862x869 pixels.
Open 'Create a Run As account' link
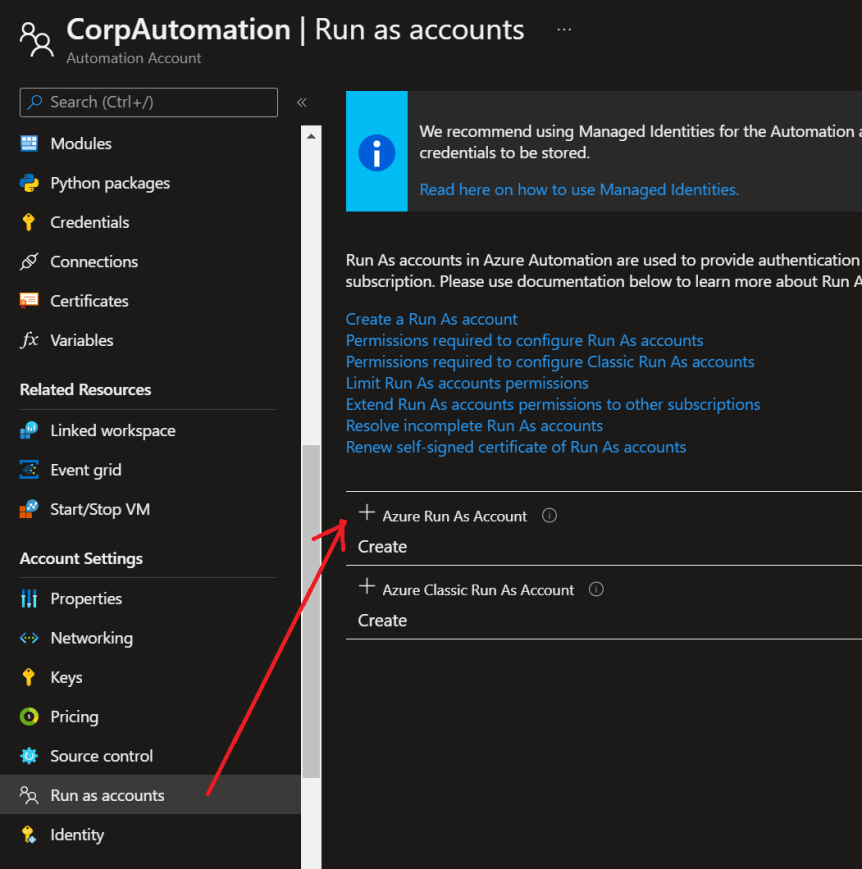[431, 319]
